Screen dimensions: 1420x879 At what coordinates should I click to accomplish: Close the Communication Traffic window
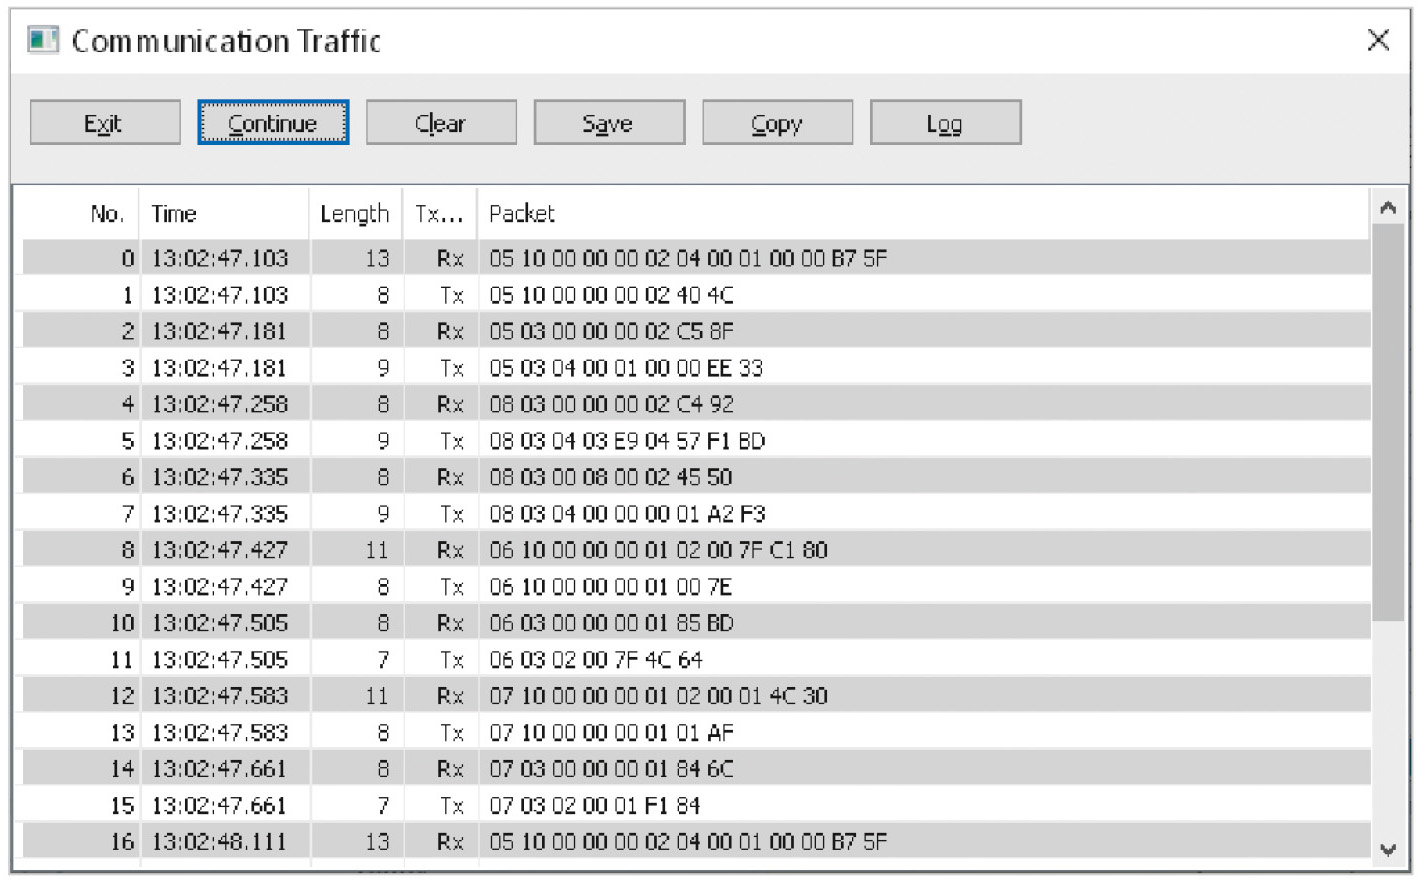pos(1378,40)
